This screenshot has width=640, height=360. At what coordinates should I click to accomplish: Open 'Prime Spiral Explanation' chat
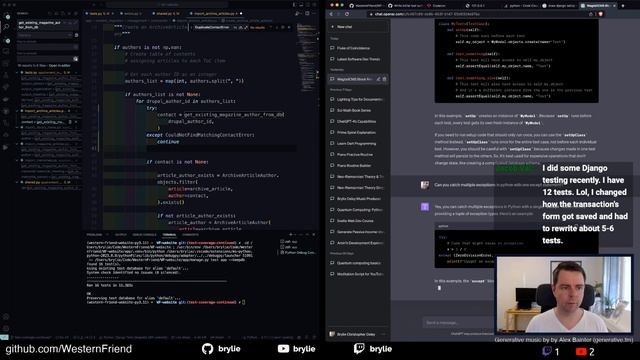(358, 132)
